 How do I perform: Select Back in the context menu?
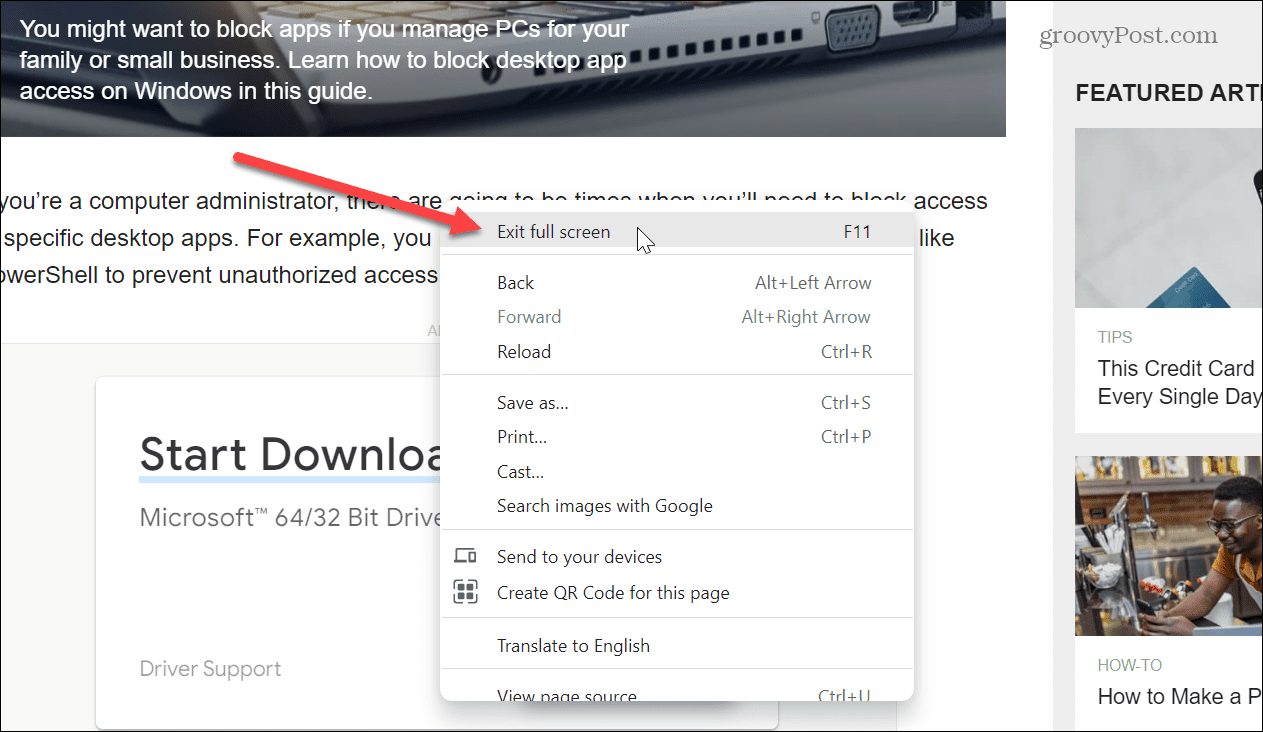(x=677, y=283)
